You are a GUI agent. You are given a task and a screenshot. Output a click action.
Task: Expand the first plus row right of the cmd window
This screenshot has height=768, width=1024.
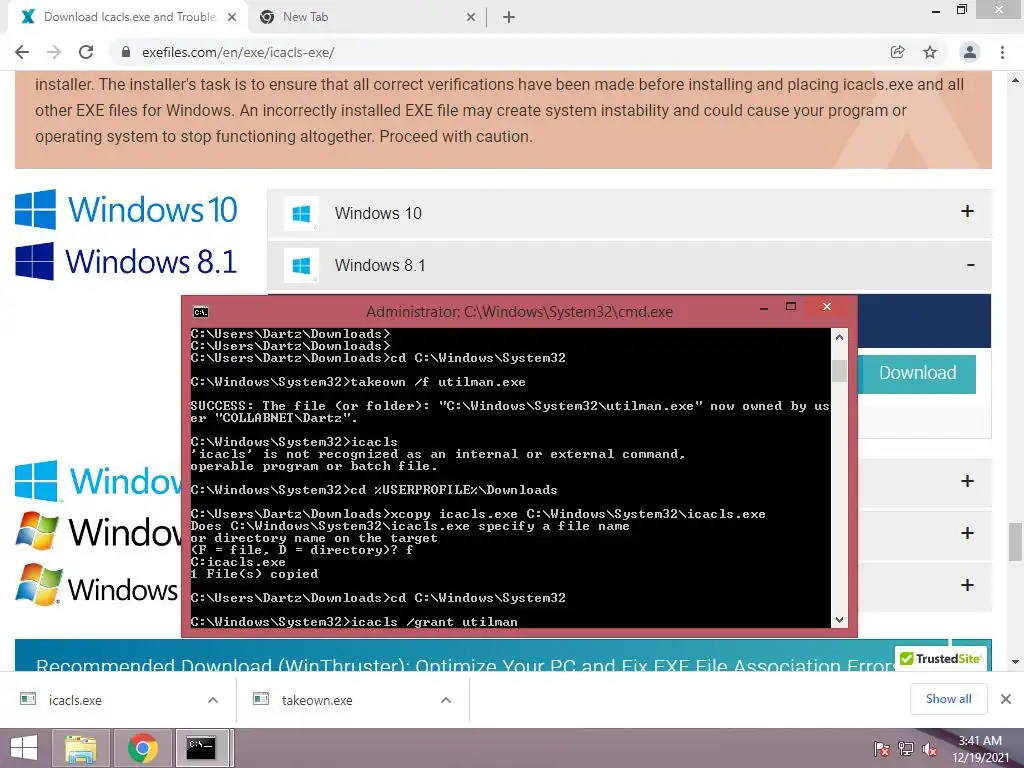coord(967,481)
